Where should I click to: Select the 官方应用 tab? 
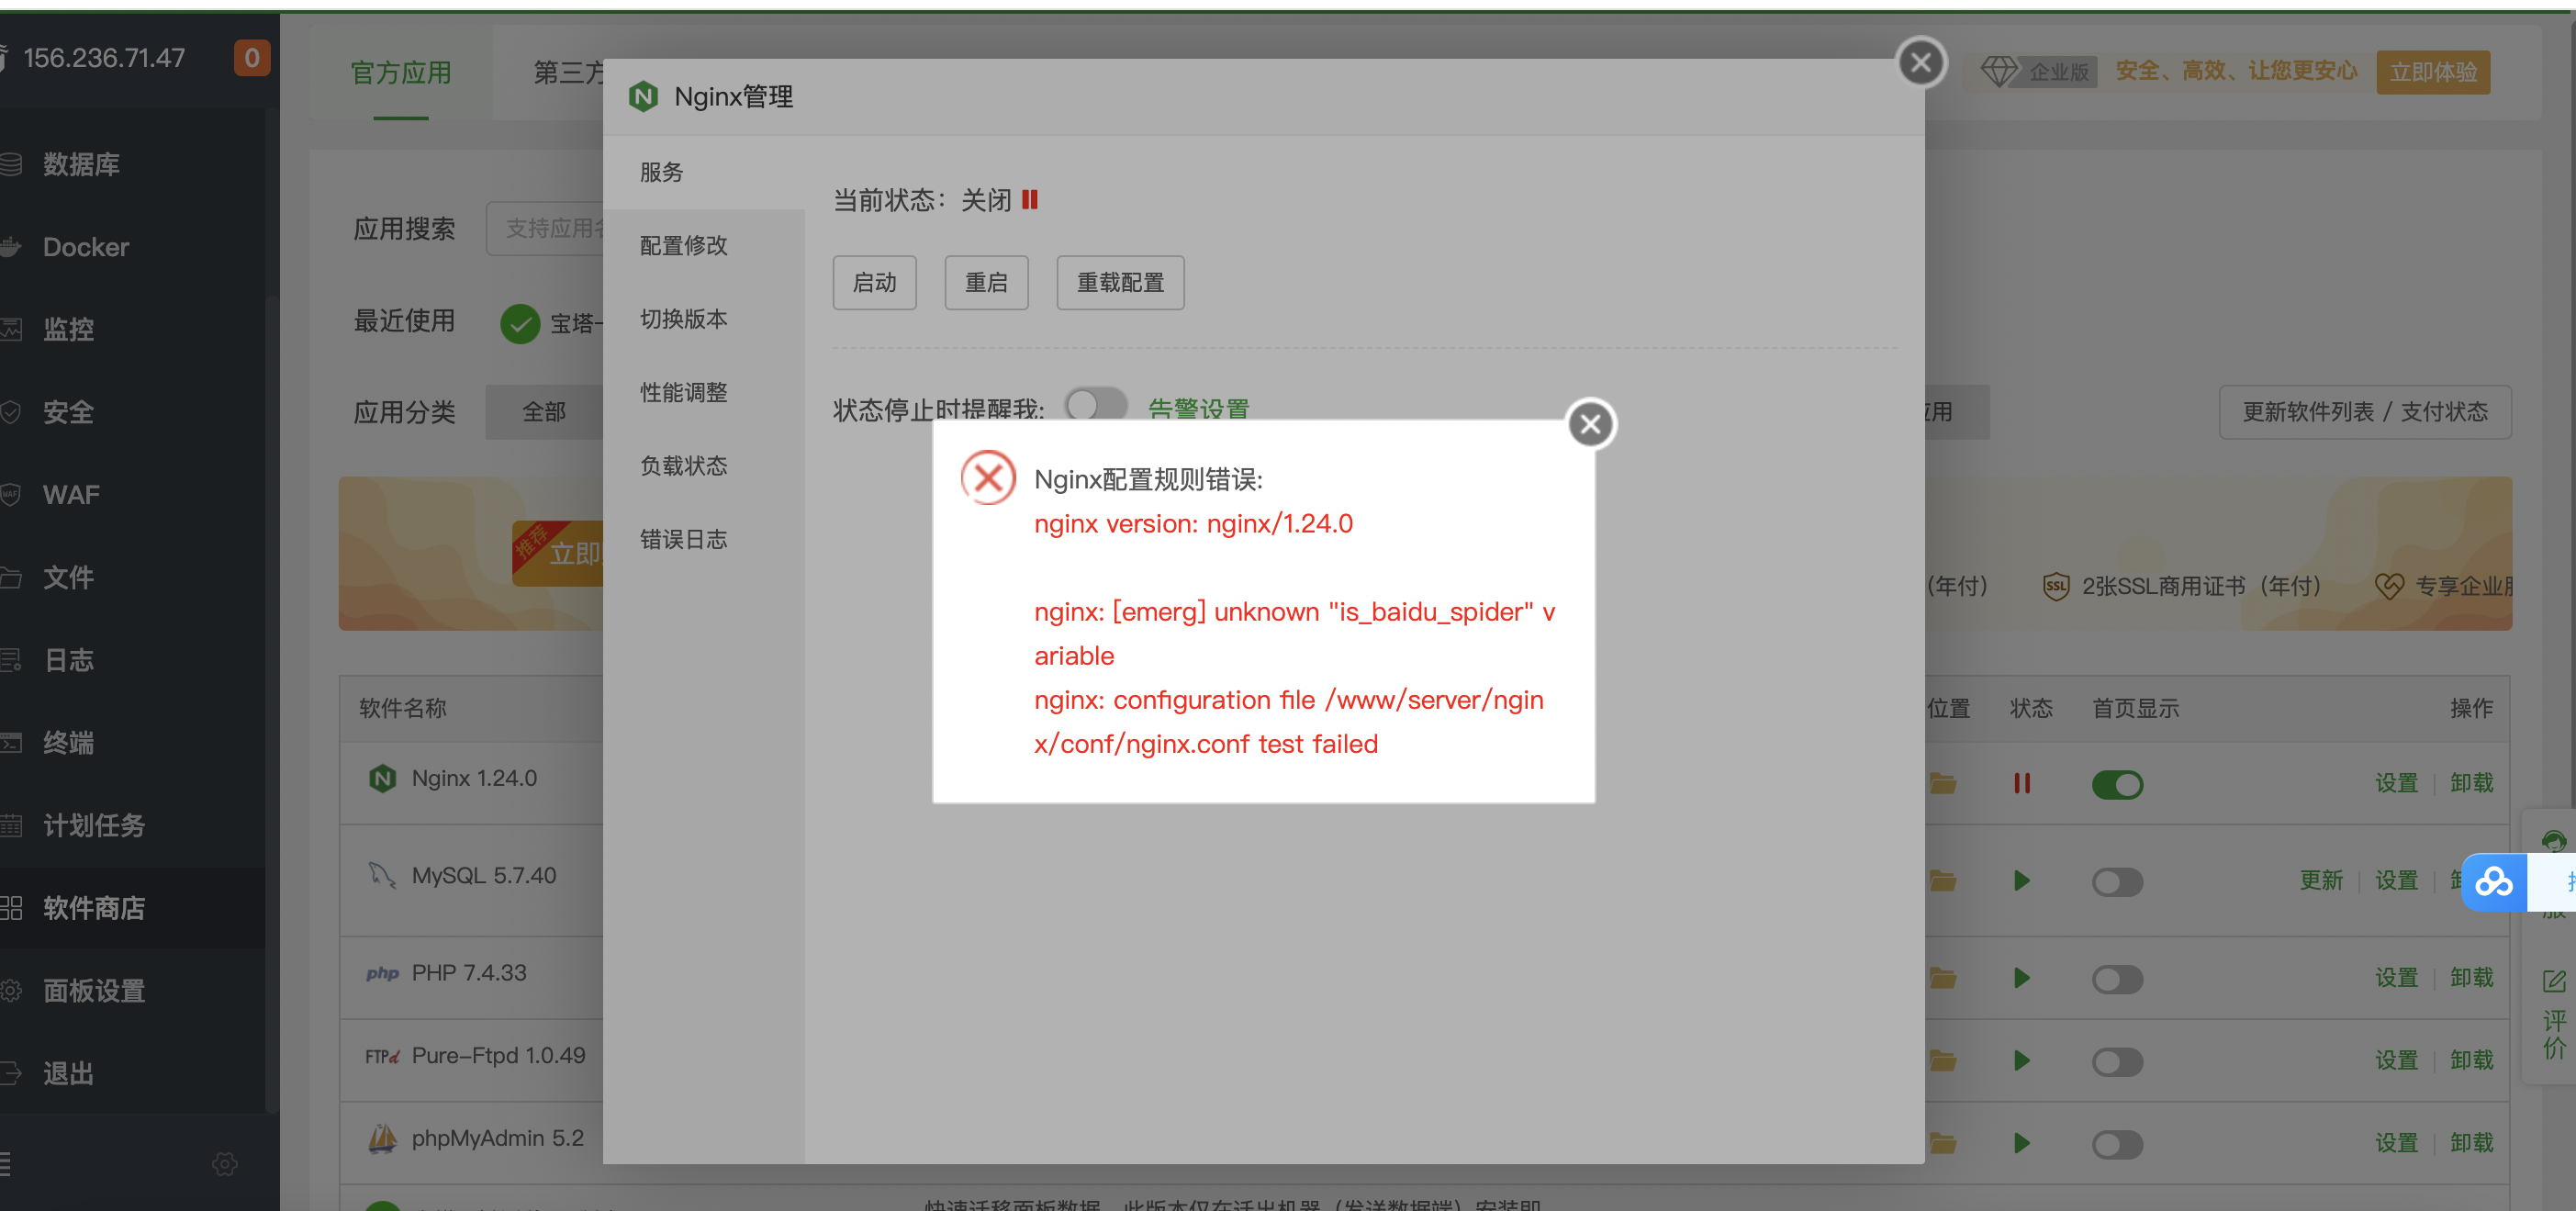401,73
